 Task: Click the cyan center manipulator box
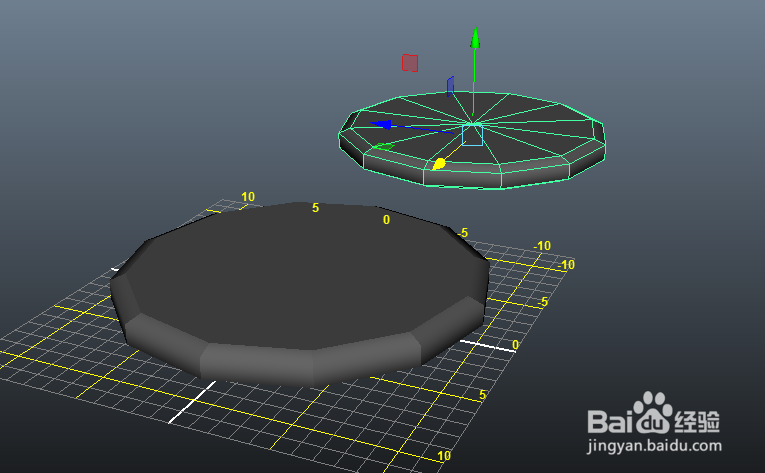click(472, 135)
